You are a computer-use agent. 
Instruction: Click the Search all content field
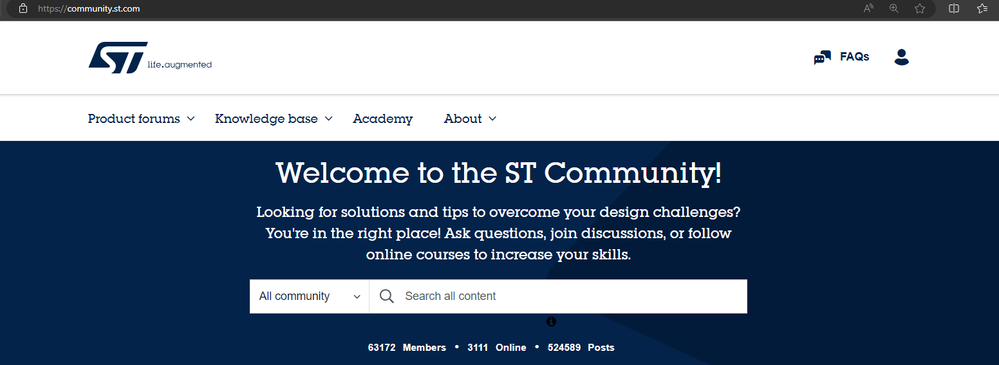point(558,296)
